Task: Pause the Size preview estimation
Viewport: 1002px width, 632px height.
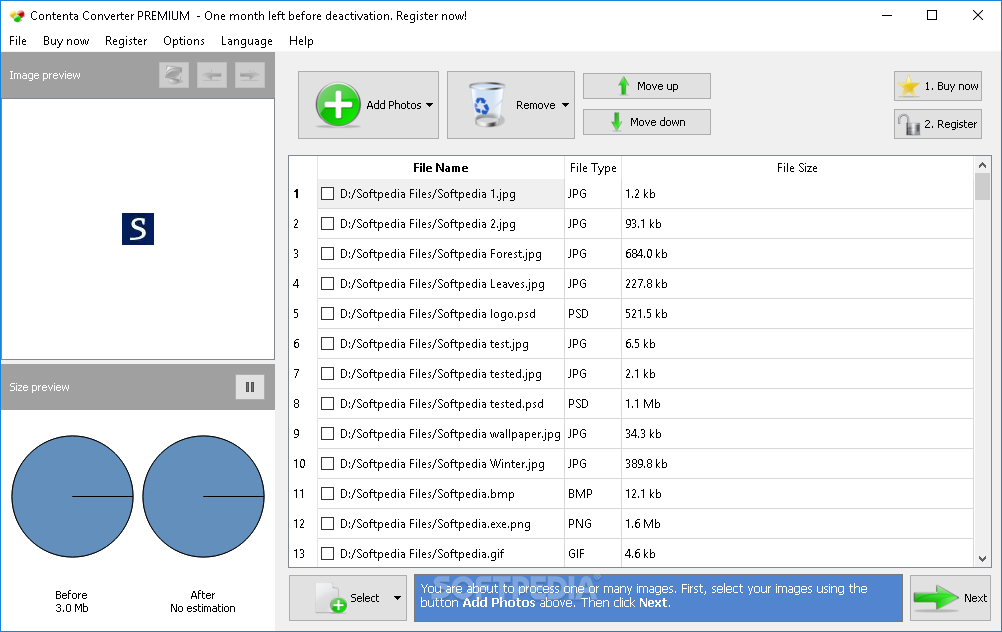Action: point(250,387)
